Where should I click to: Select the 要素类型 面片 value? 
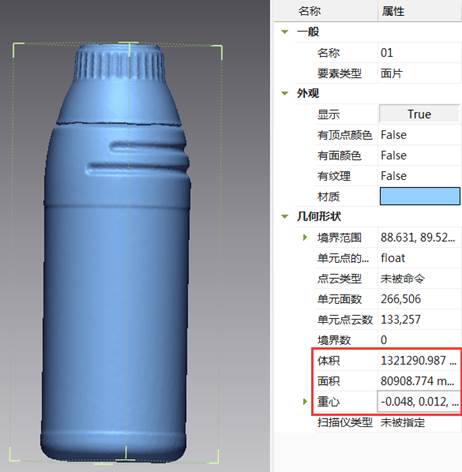pos(391,73)
